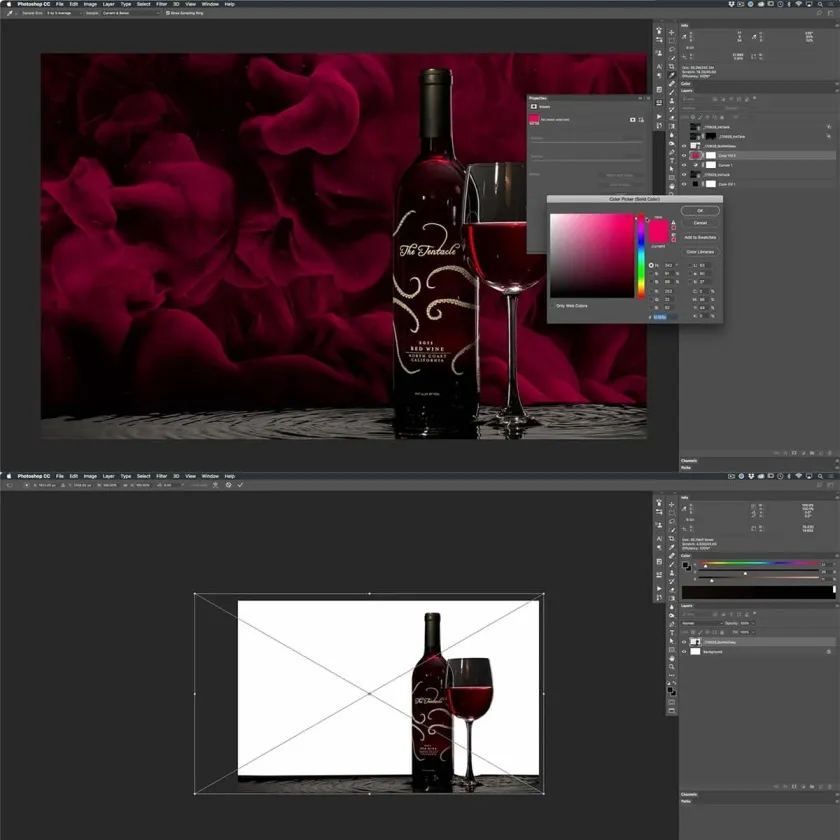
Task: Open the Sample Size dropdown
Action: coord(65,14)
